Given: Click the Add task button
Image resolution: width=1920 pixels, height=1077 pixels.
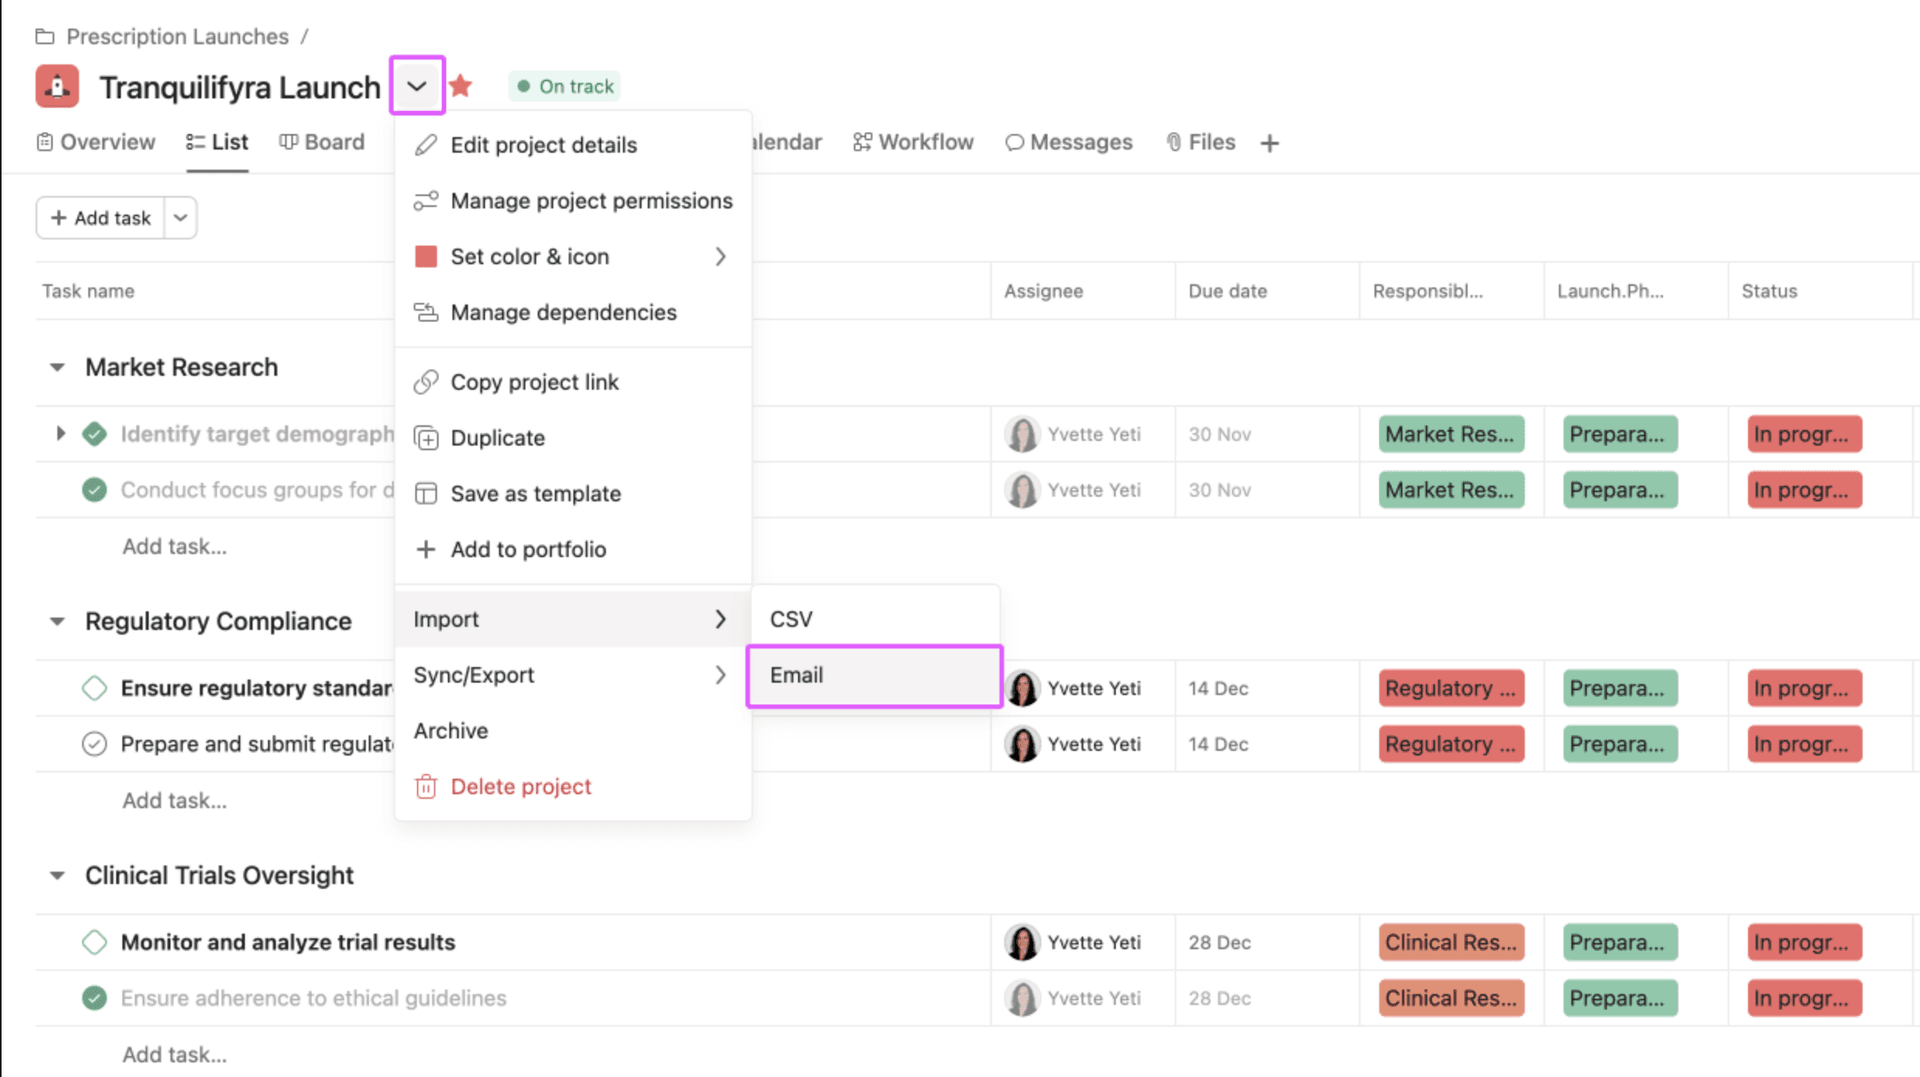Looking at the screenshot, I should [x=100, y=217].
